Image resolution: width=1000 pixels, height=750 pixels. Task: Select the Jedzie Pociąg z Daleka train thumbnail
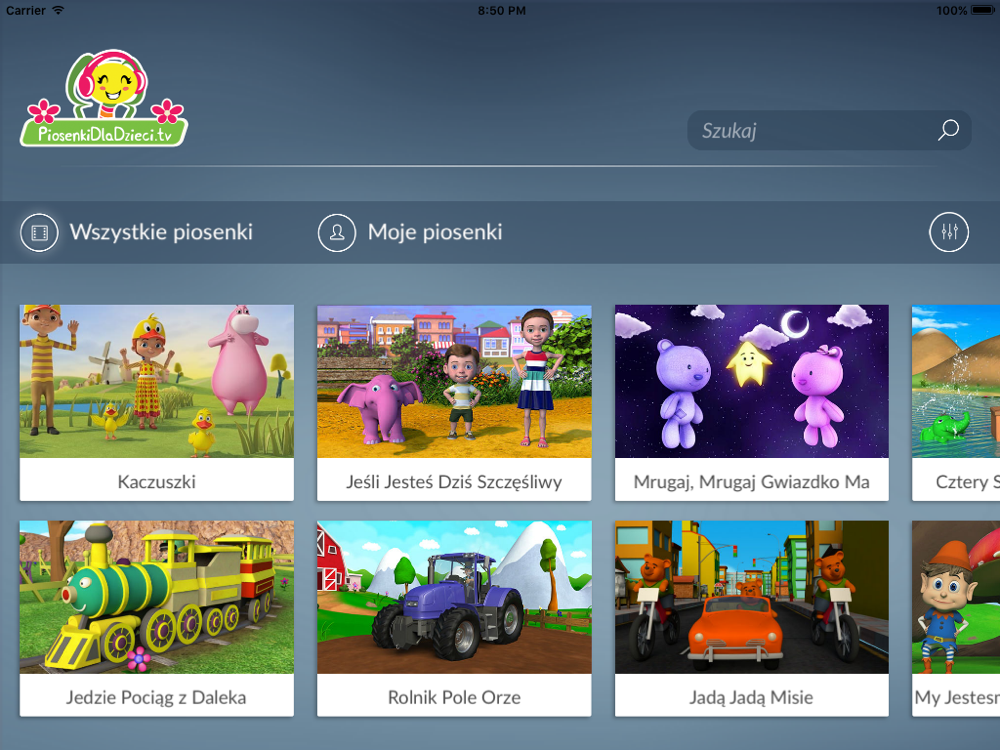click(x=157, y=597)
